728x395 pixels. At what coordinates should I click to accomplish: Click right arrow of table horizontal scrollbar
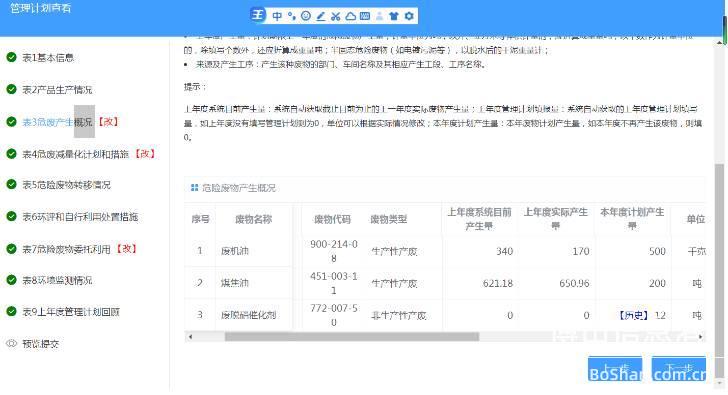701,337
